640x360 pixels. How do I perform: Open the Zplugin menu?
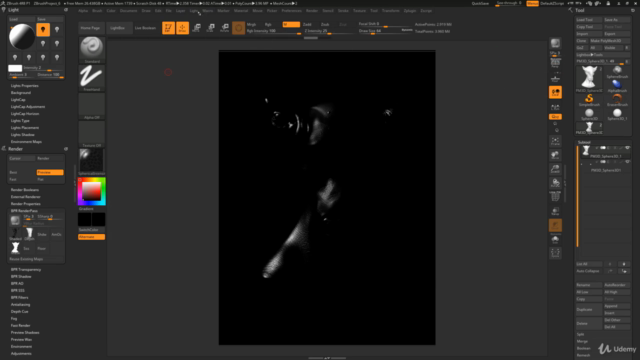[x=410, y=11]
